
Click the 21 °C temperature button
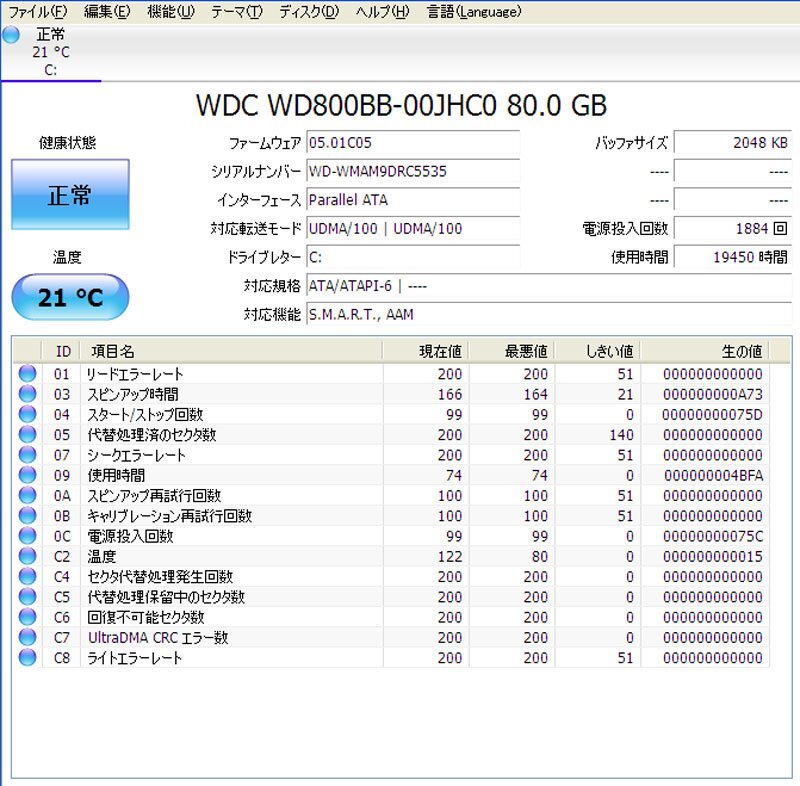point(69,297)
